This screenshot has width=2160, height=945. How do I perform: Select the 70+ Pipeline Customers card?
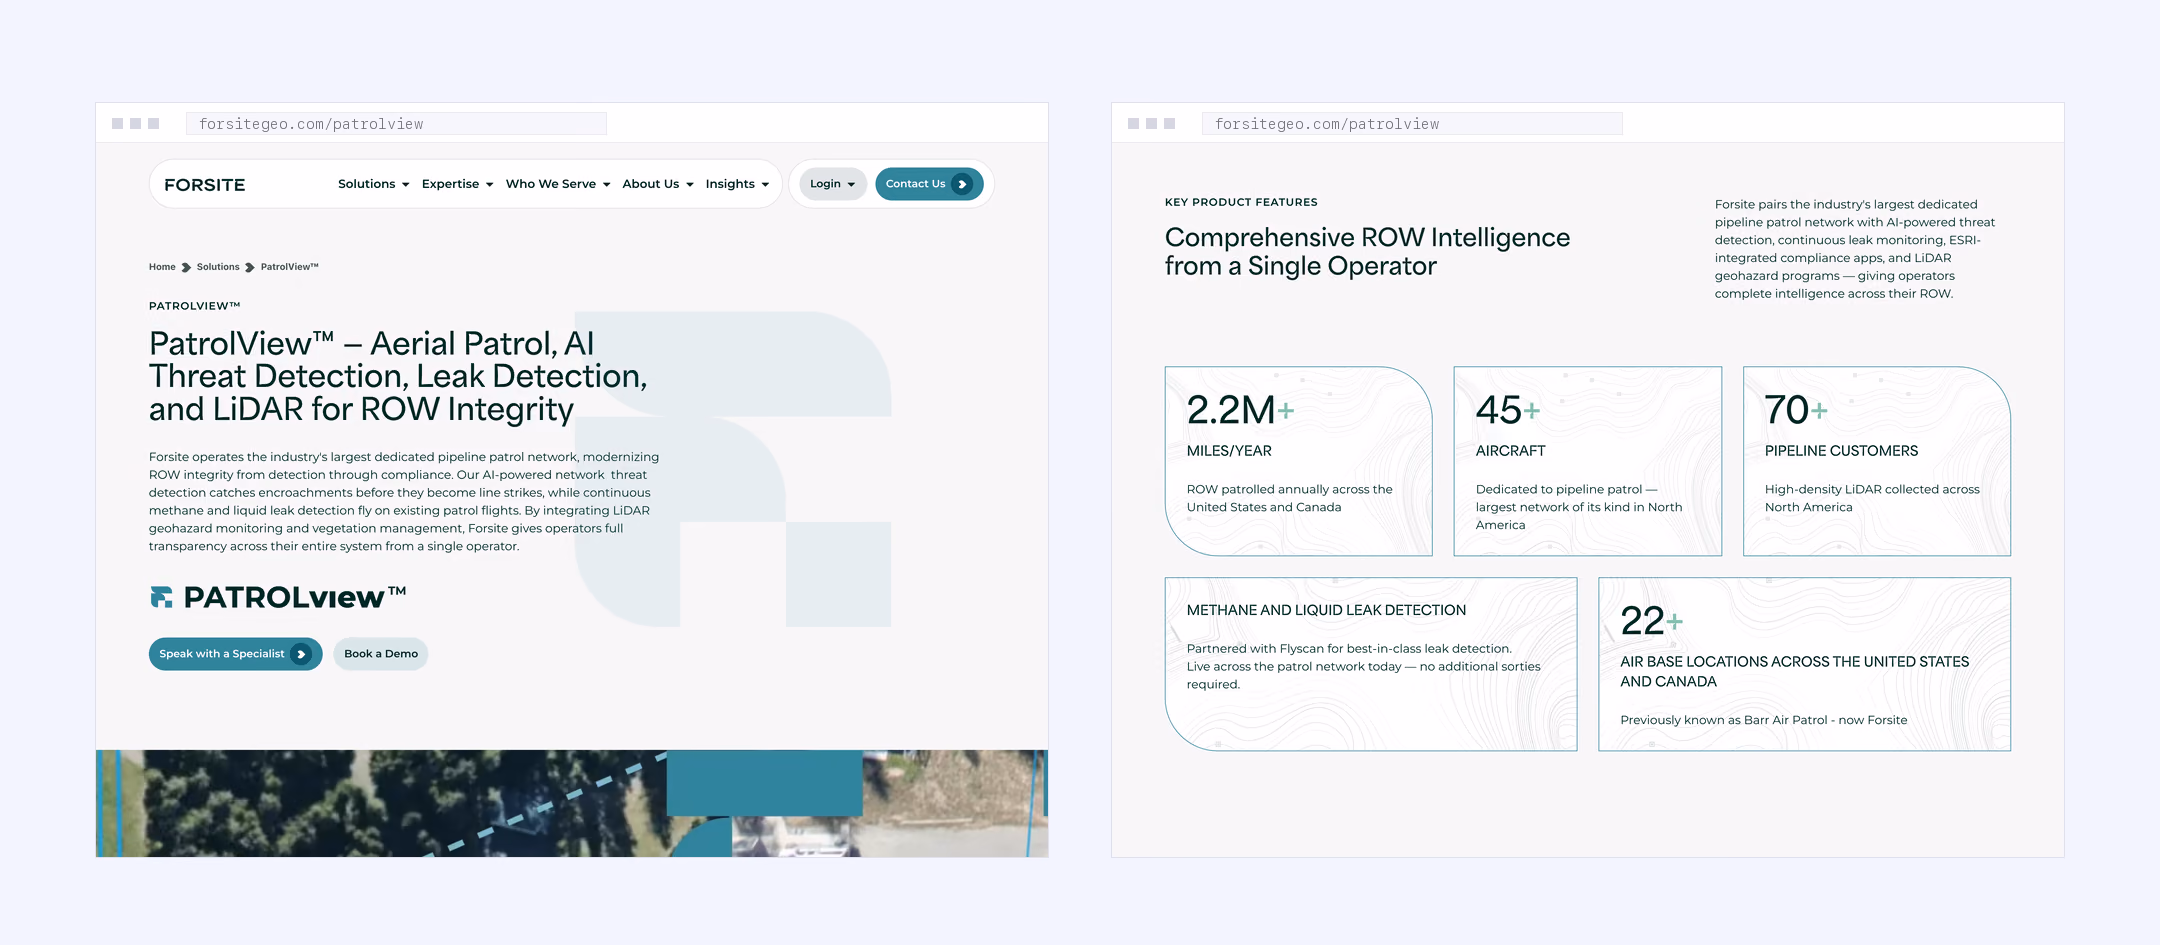(x=1877, y=461)
